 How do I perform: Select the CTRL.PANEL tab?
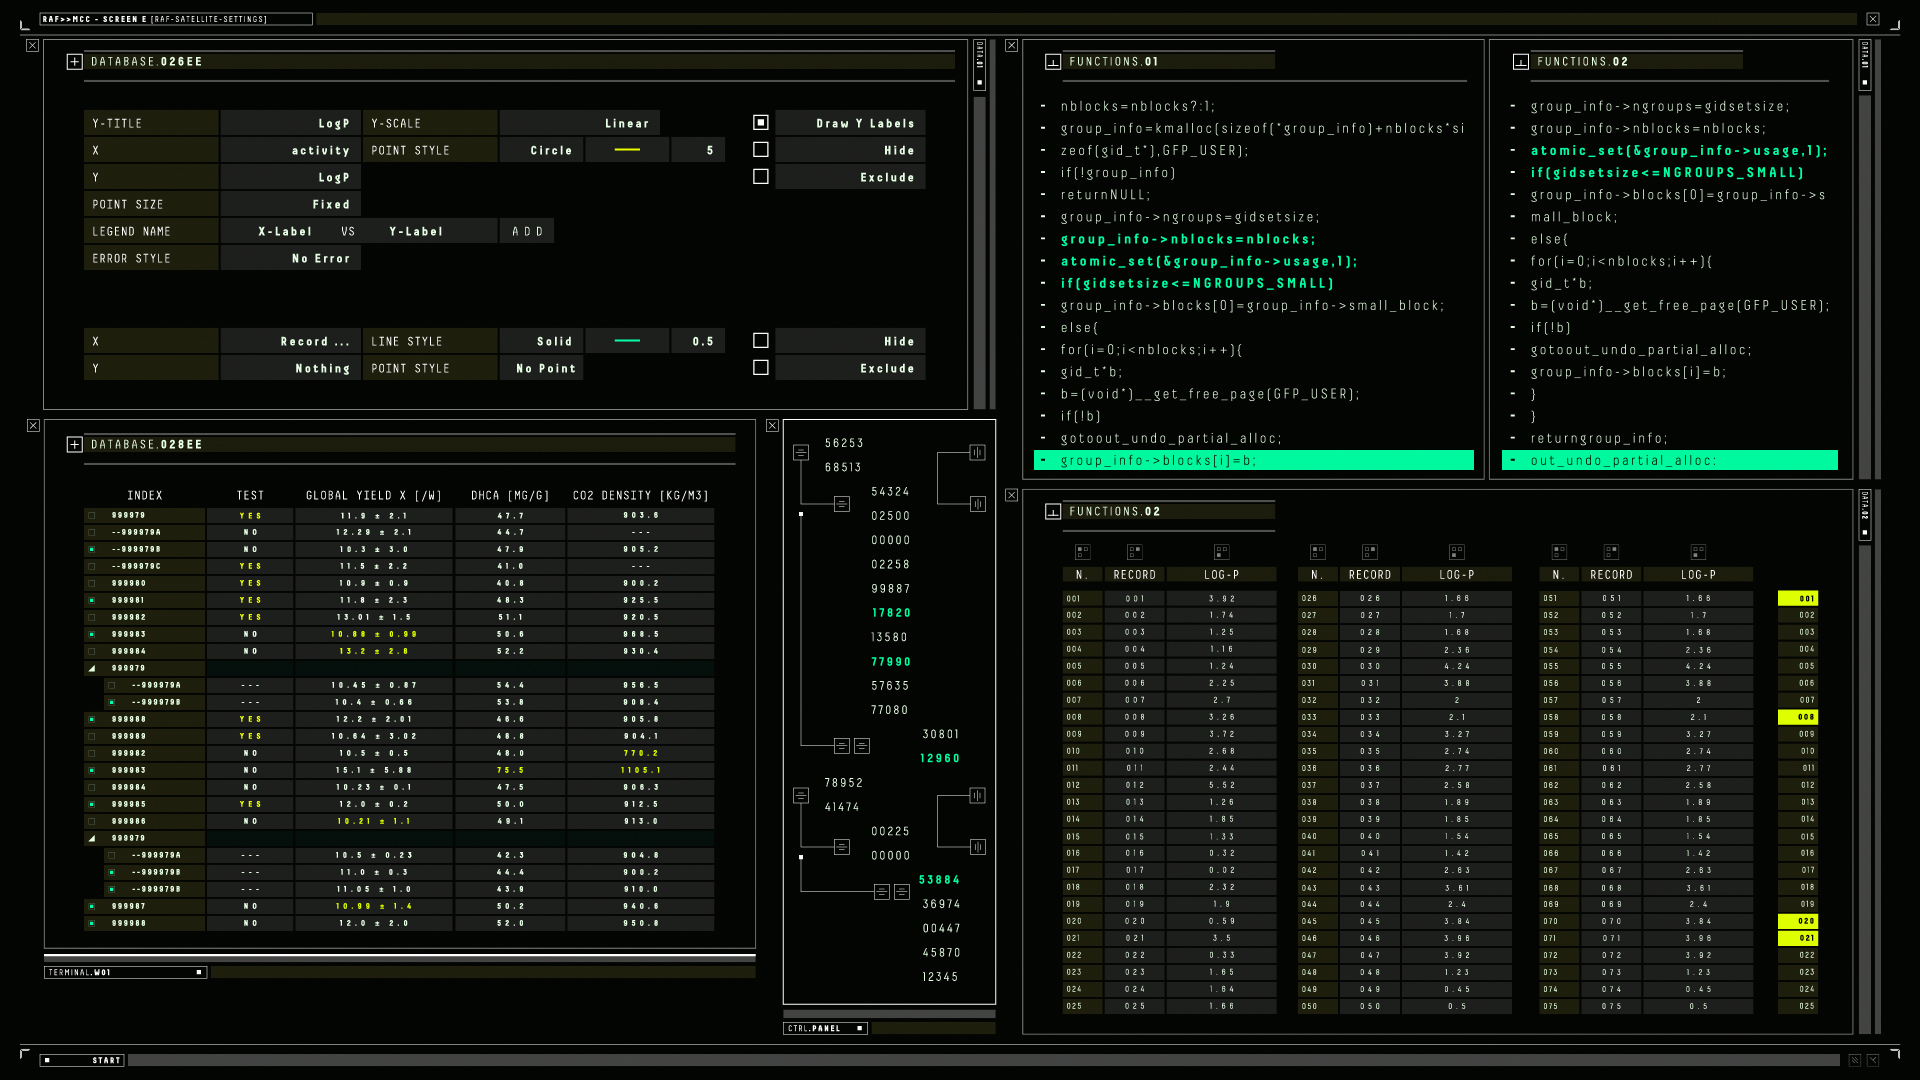pyautogui.click(x=825, y=1028)
